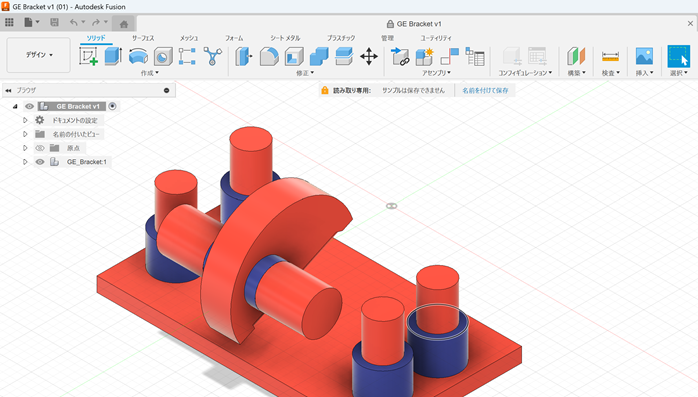This screenshot has width=698, height=397.
Task: Switch to the プラスチック tab
Action: pos(341,38)
